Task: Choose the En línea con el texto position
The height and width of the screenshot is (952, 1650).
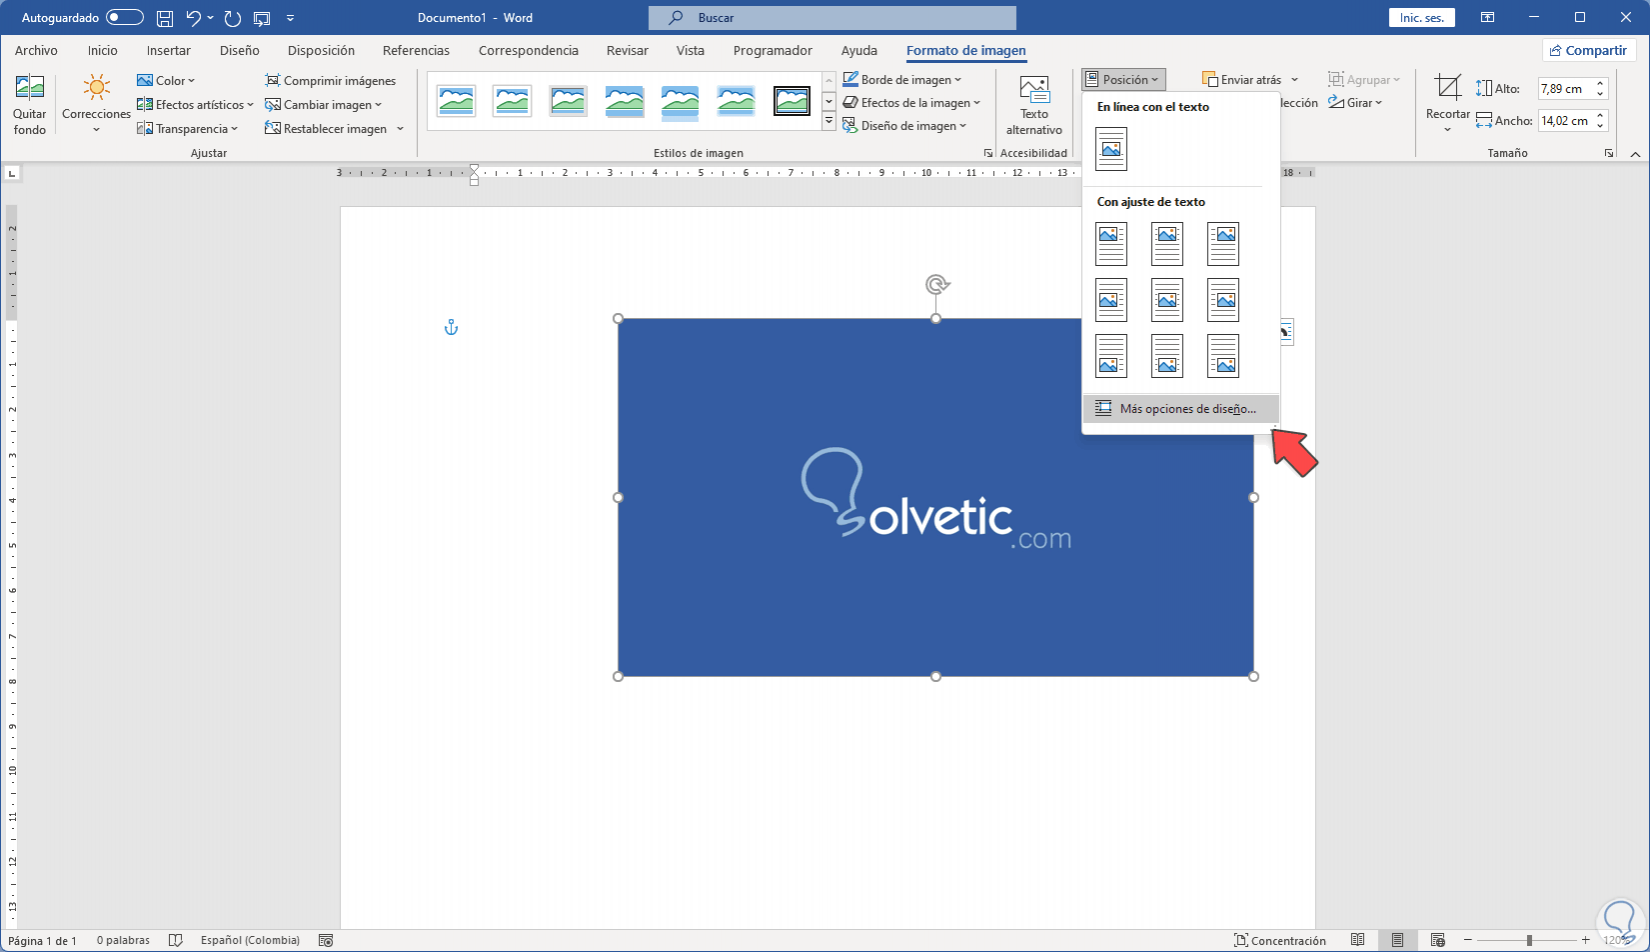Action: (1111, 149)
